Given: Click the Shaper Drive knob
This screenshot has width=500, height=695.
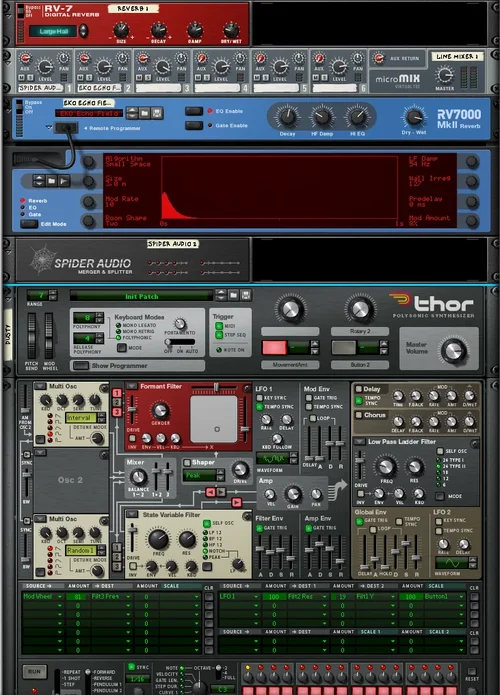Looking at the screenshot, I should (x=240, y=469).
